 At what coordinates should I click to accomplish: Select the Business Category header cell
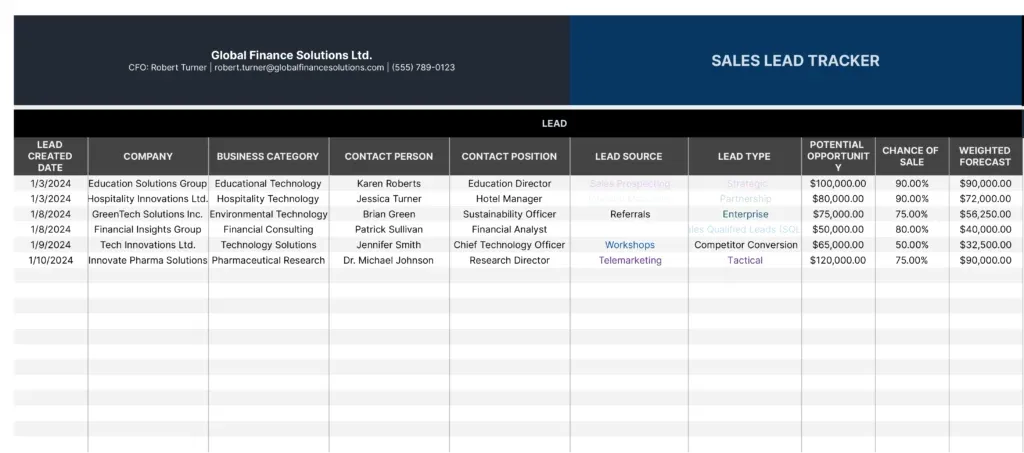coord(268,156)
